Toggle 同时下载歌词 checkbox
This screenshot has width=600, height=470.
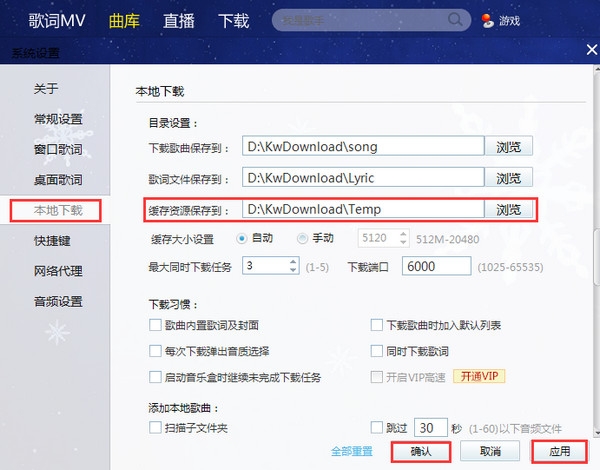pos(377,351)
